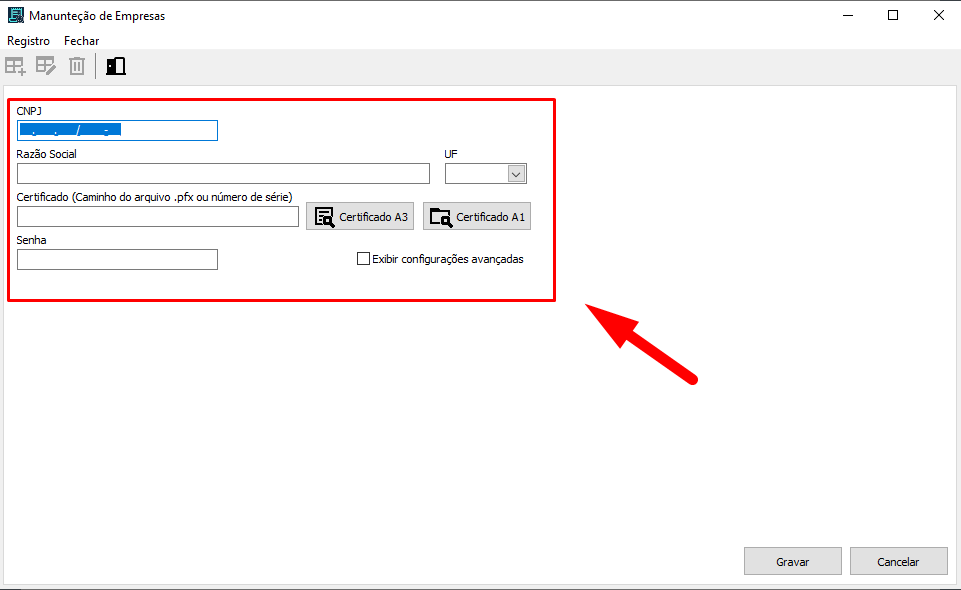The image size is (961, 590).
Task: Enable Exibir configurações avançadas checkbox
Action: (x=364, y=259)
